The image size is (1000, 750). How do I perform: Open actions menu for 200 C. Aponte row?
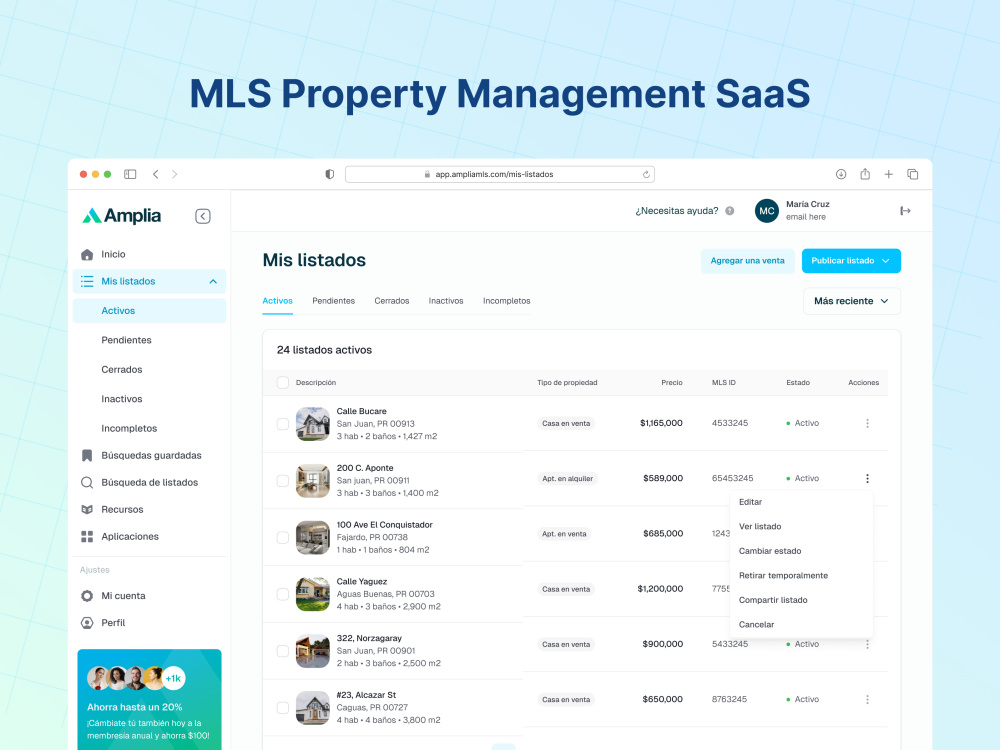867,478
